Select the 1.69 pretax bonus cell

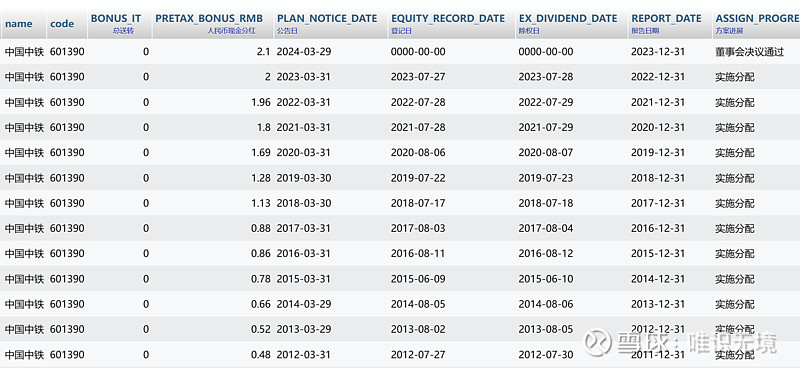coord(261,153)
